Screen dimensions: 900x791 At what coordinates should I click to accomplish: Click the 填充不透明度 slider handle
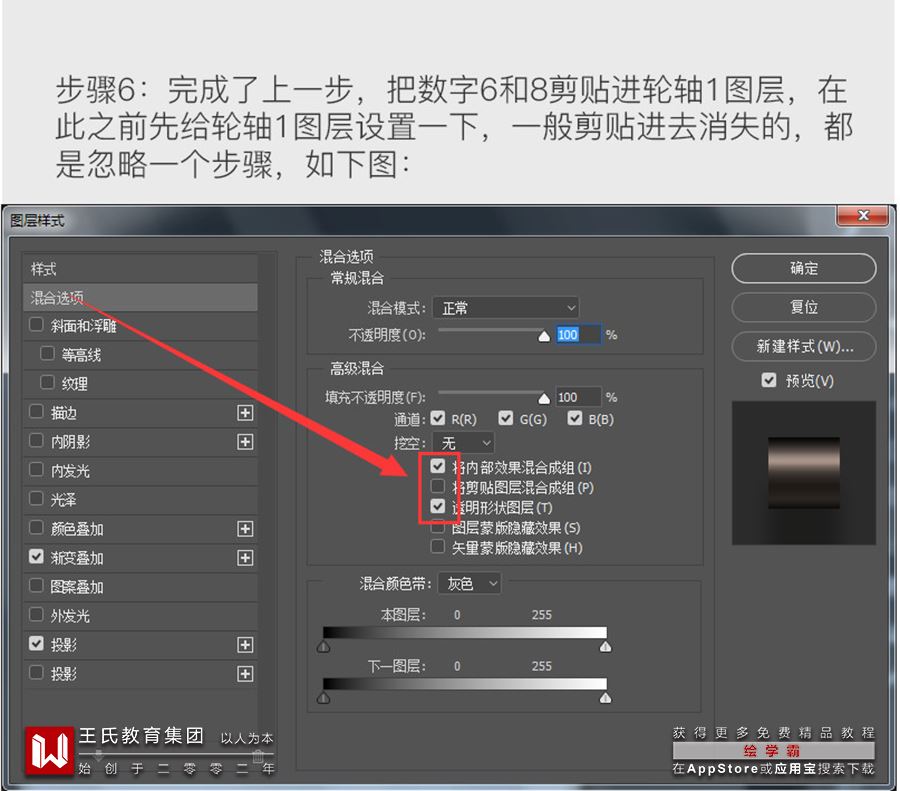(544, 398)
